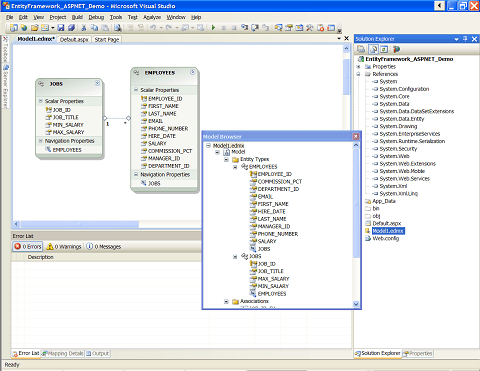480x371 pixels.
Task: Click Show All Files icon in Solution Explorer
Action: [374, 49]
